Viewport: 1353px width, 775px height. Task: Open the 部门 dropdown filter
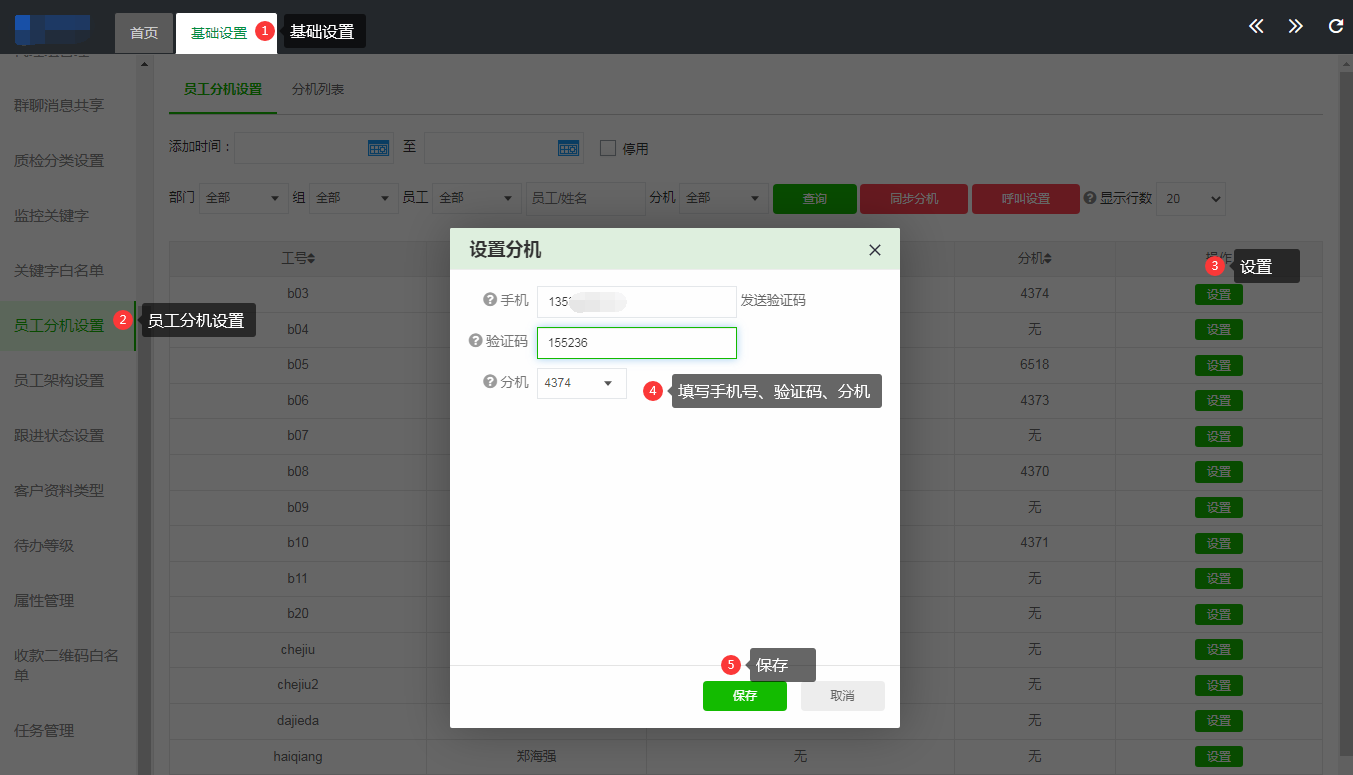[244, 198]
